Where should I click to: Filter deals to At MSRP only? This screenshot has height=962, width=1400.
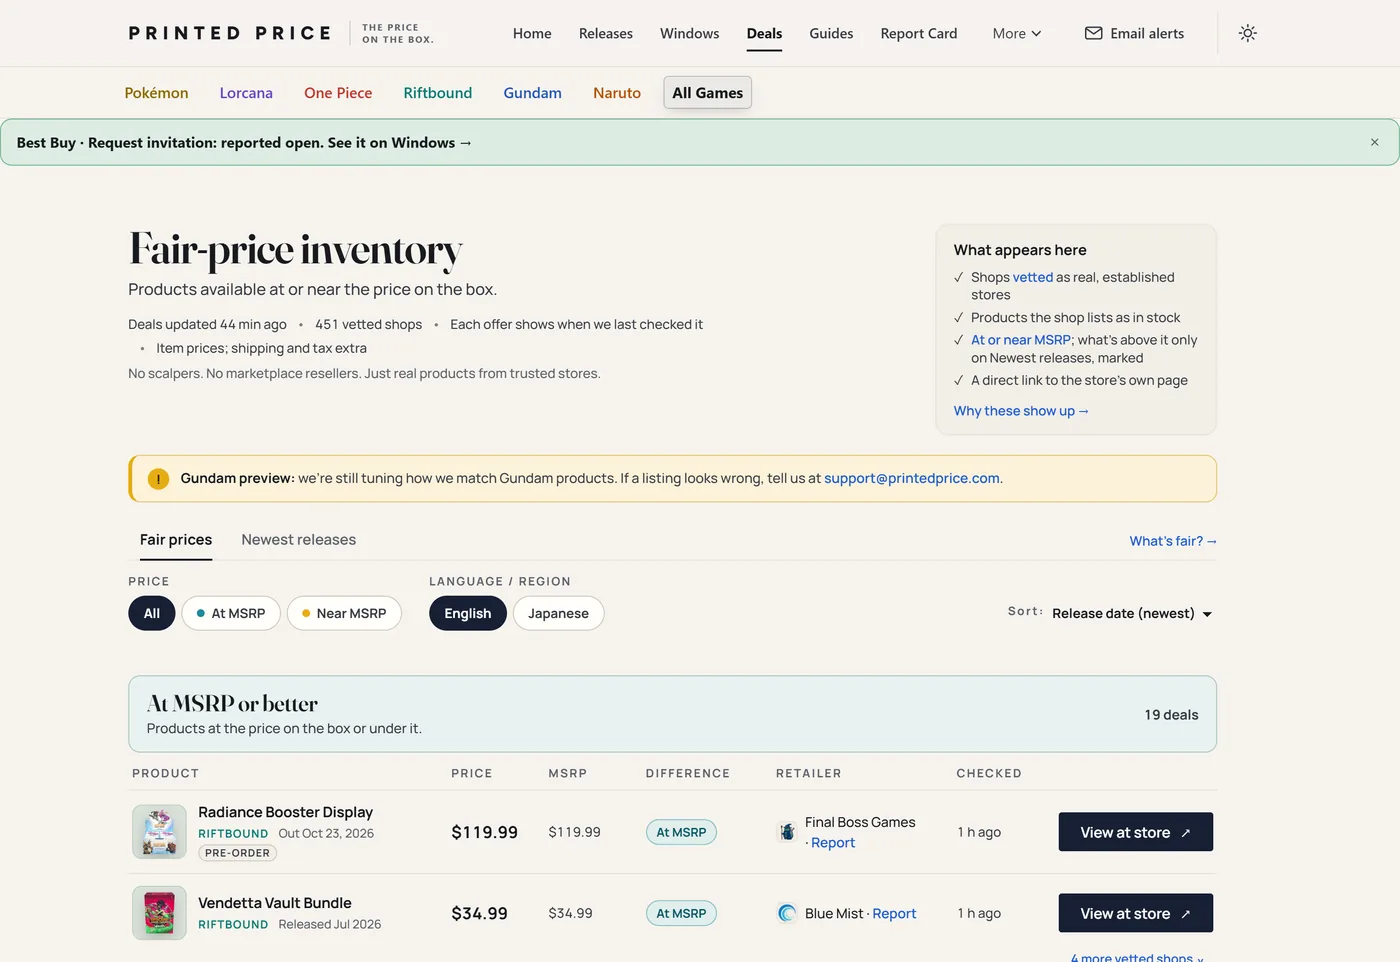231,613
